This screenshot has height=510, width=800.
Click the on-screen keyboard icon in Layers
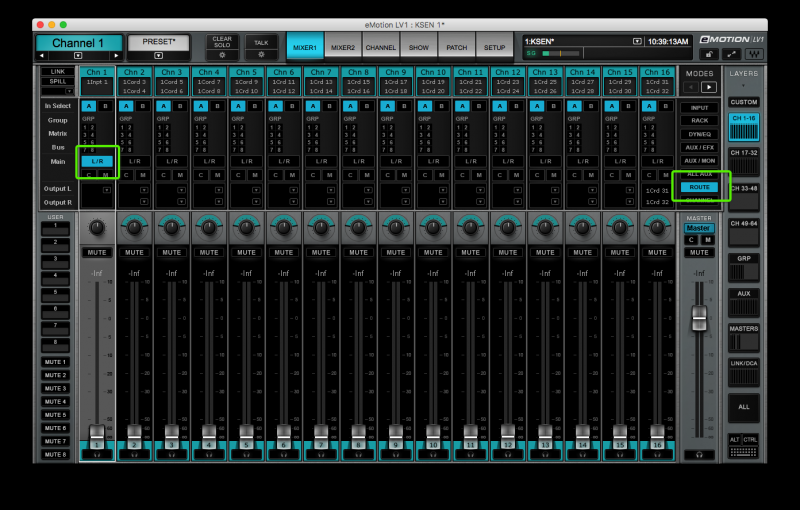click(x=743, y=452)
